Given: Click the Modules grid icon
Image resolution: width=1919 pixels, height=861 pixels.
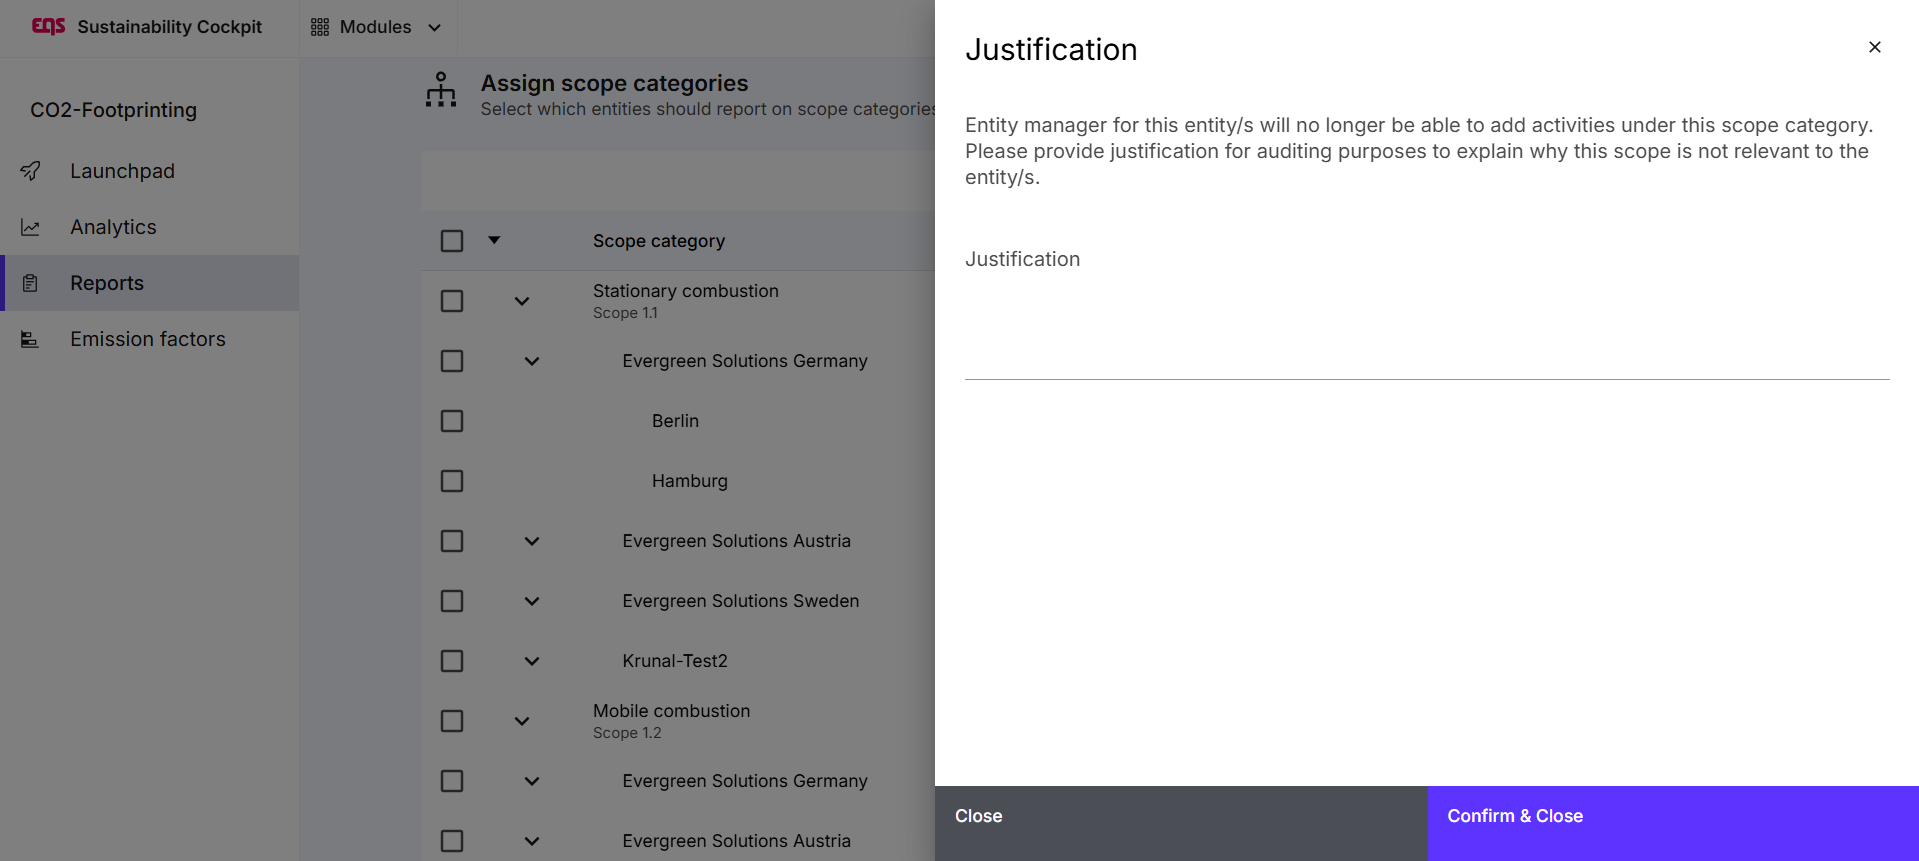Looking at the screenshot, I should [x=320, y=27].
